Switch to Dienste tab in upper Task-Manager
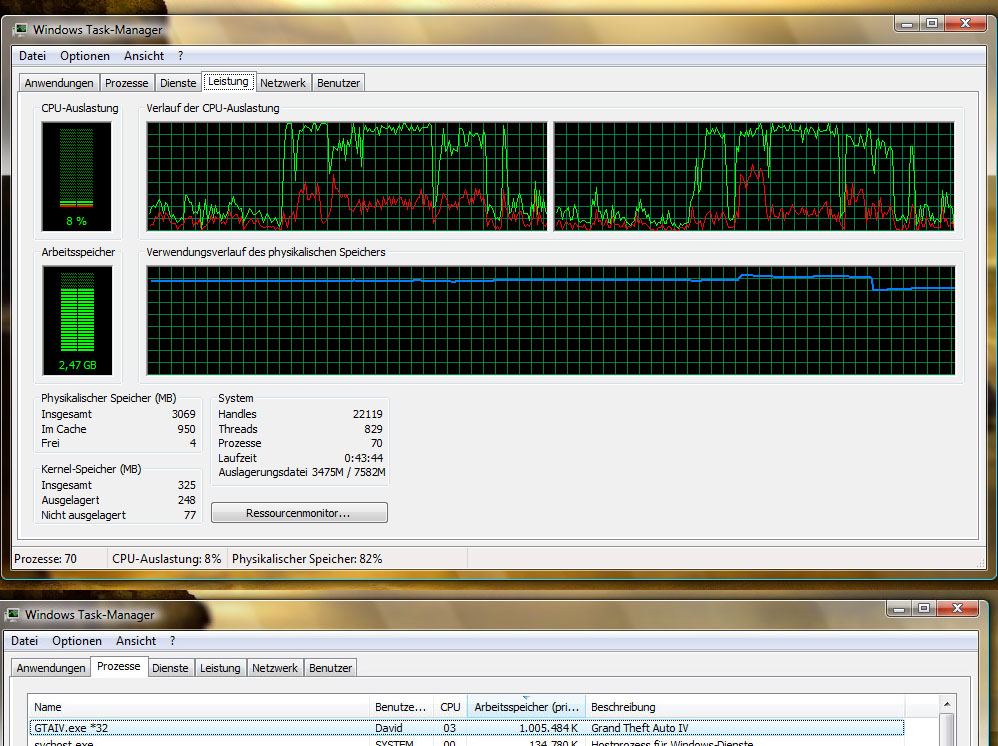The height and width of the screenshot is (746, 998). click(178, 83)
